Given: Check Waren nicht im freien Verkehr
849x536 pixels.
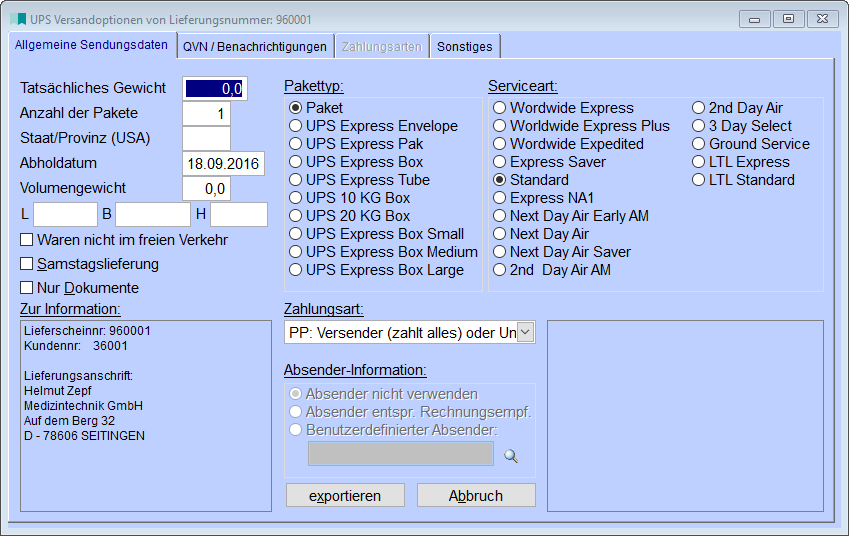Looking at the screenshot, I should point(27,240).
